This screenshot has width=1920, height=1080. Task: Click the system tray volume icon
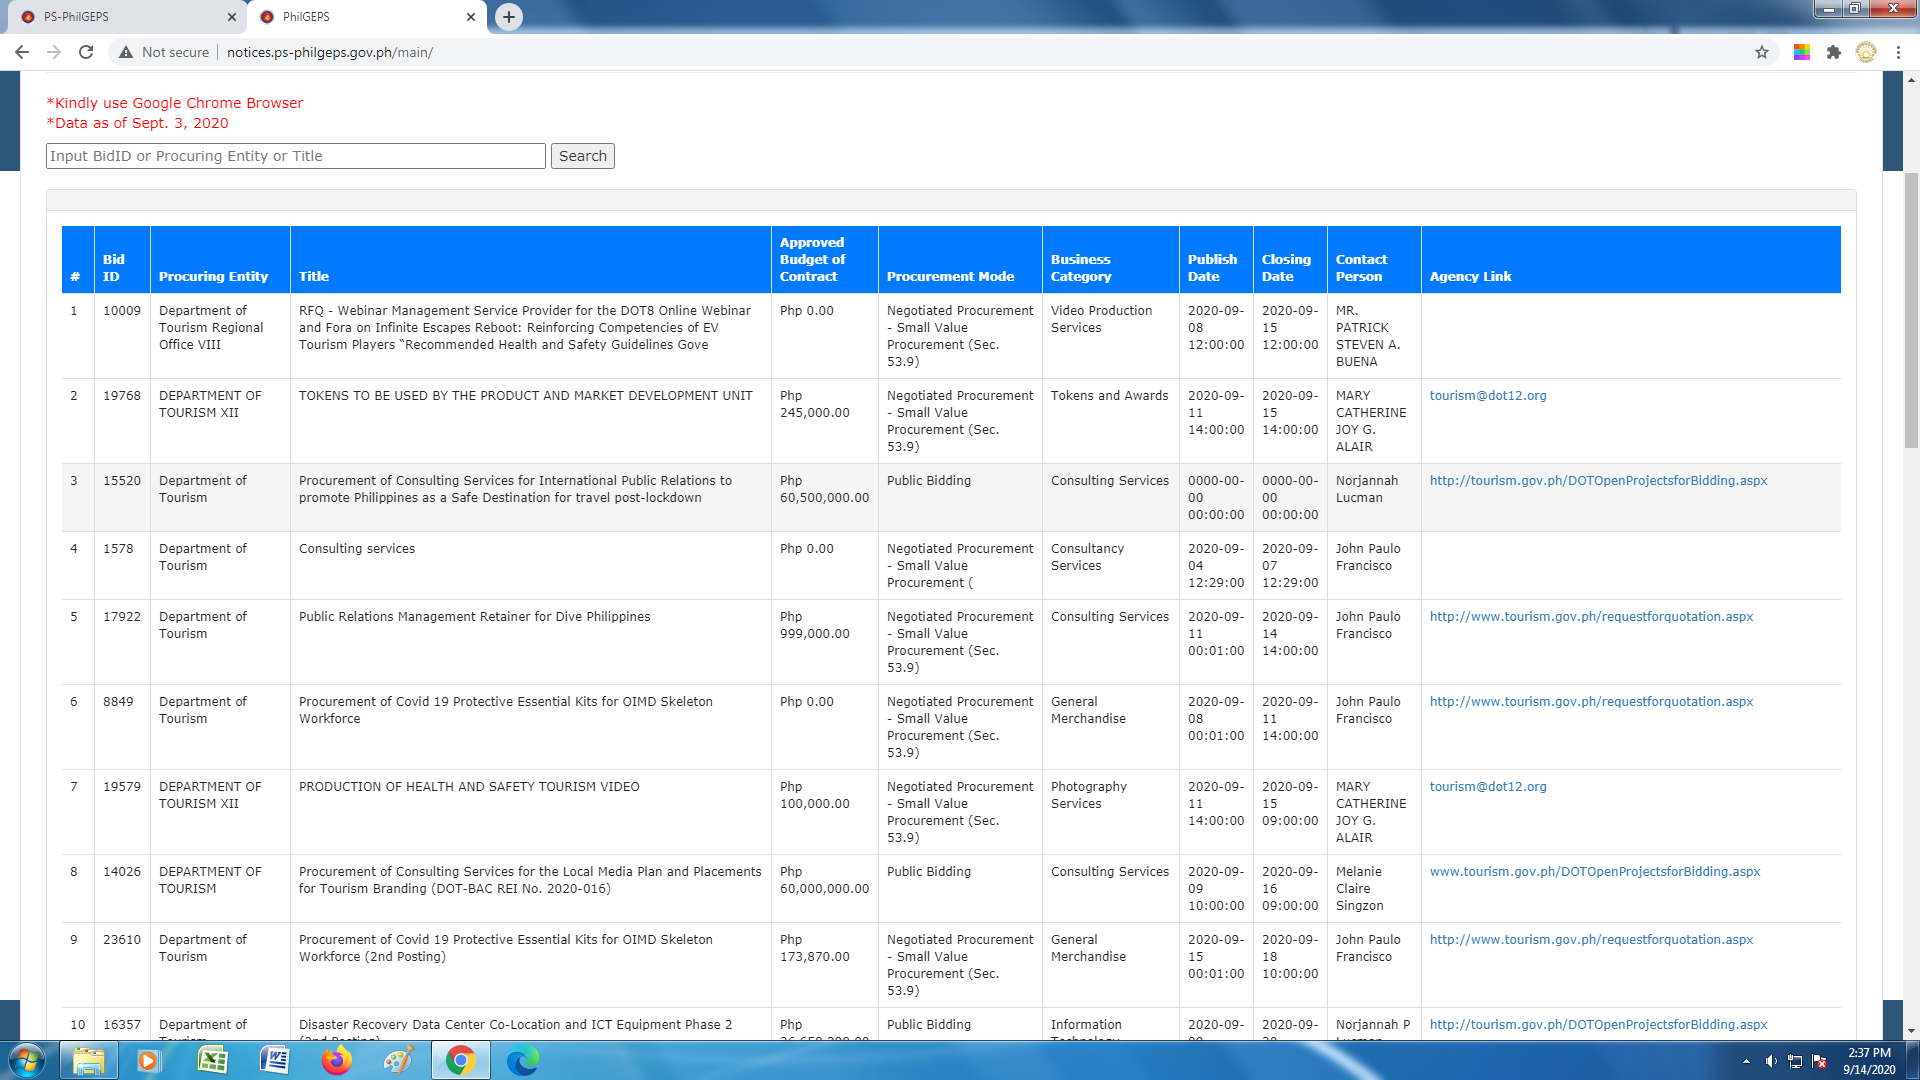click(1770, 1061)
